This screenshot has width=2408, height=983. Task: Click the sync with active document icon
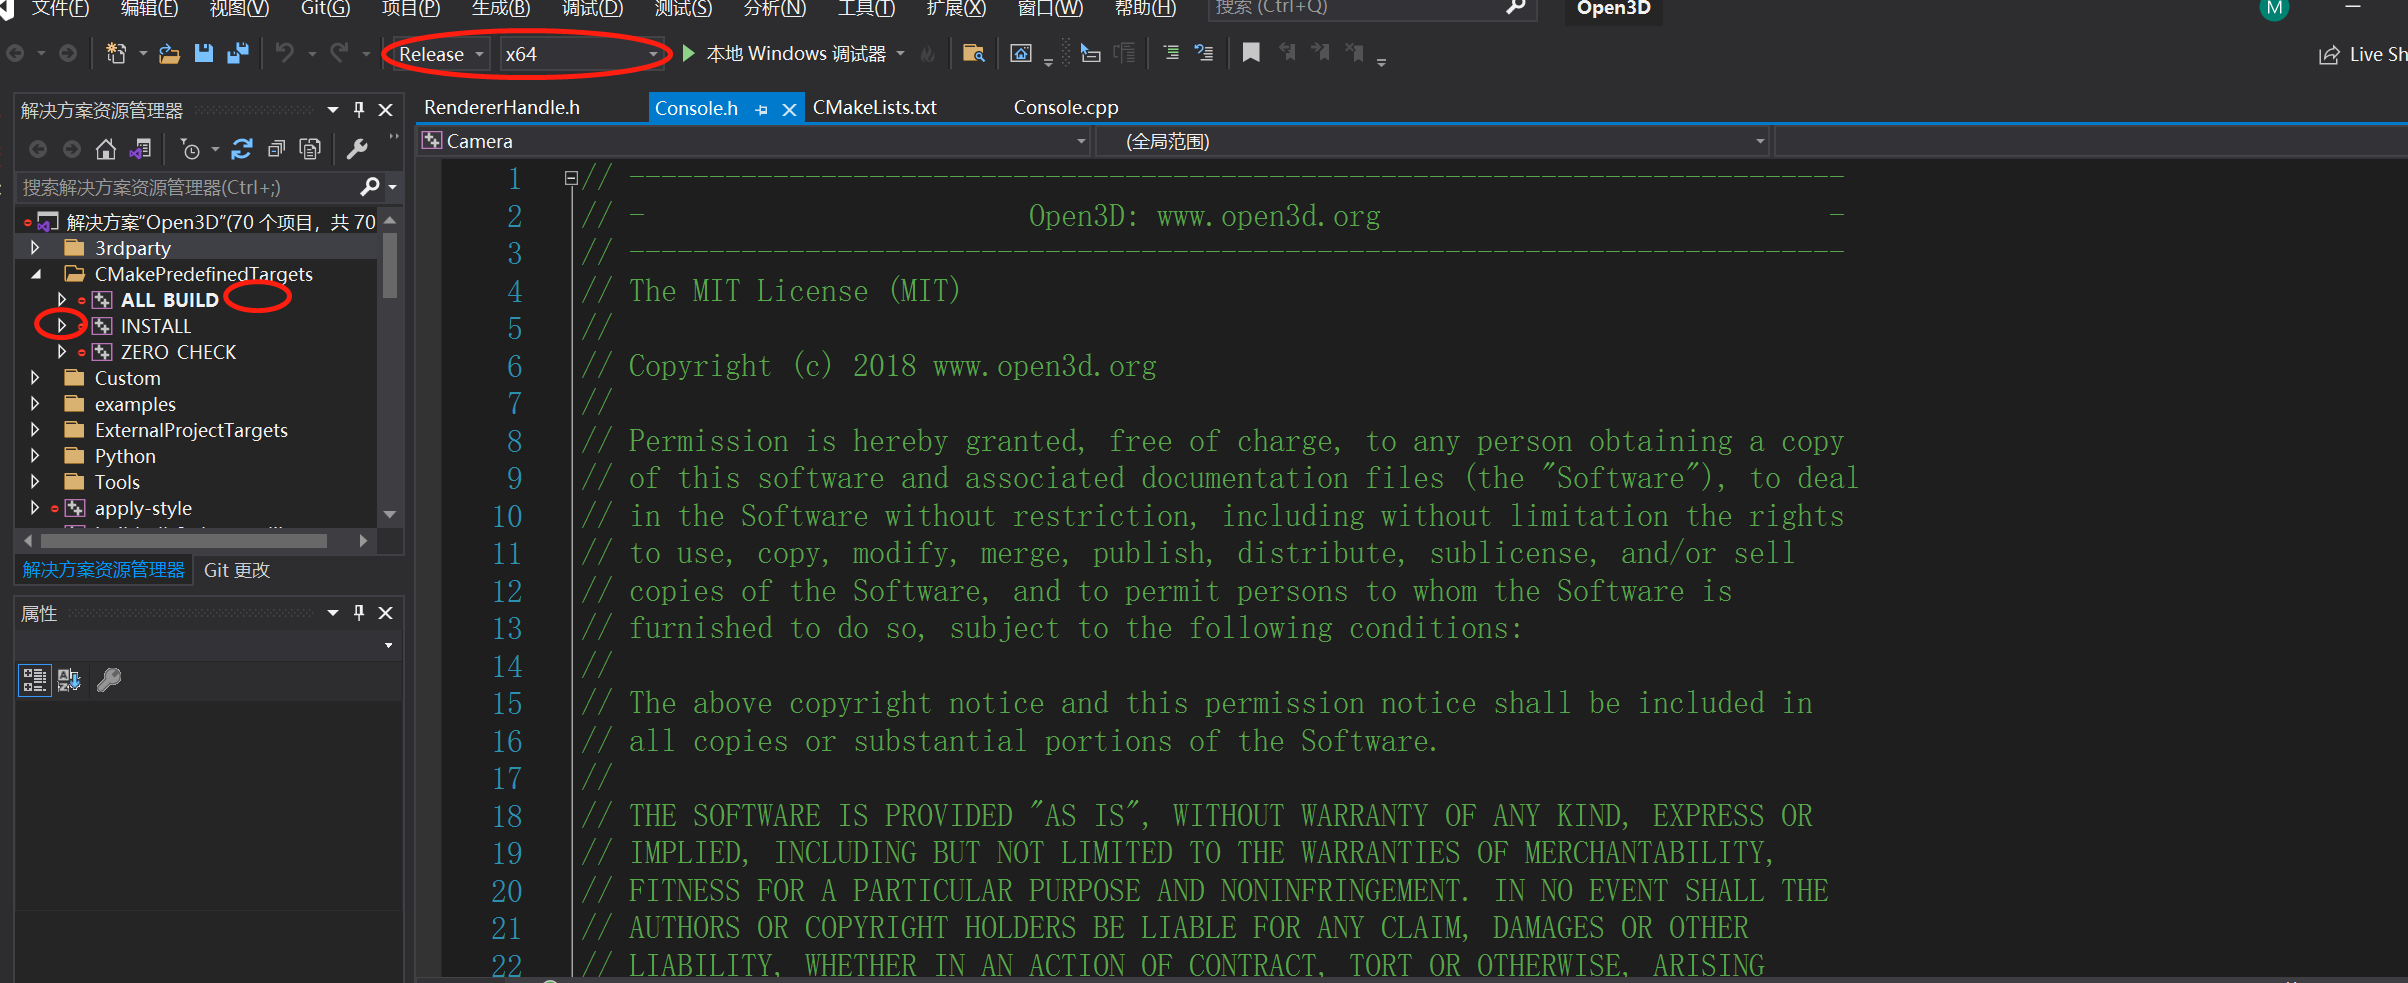click(x=140, y=148)
